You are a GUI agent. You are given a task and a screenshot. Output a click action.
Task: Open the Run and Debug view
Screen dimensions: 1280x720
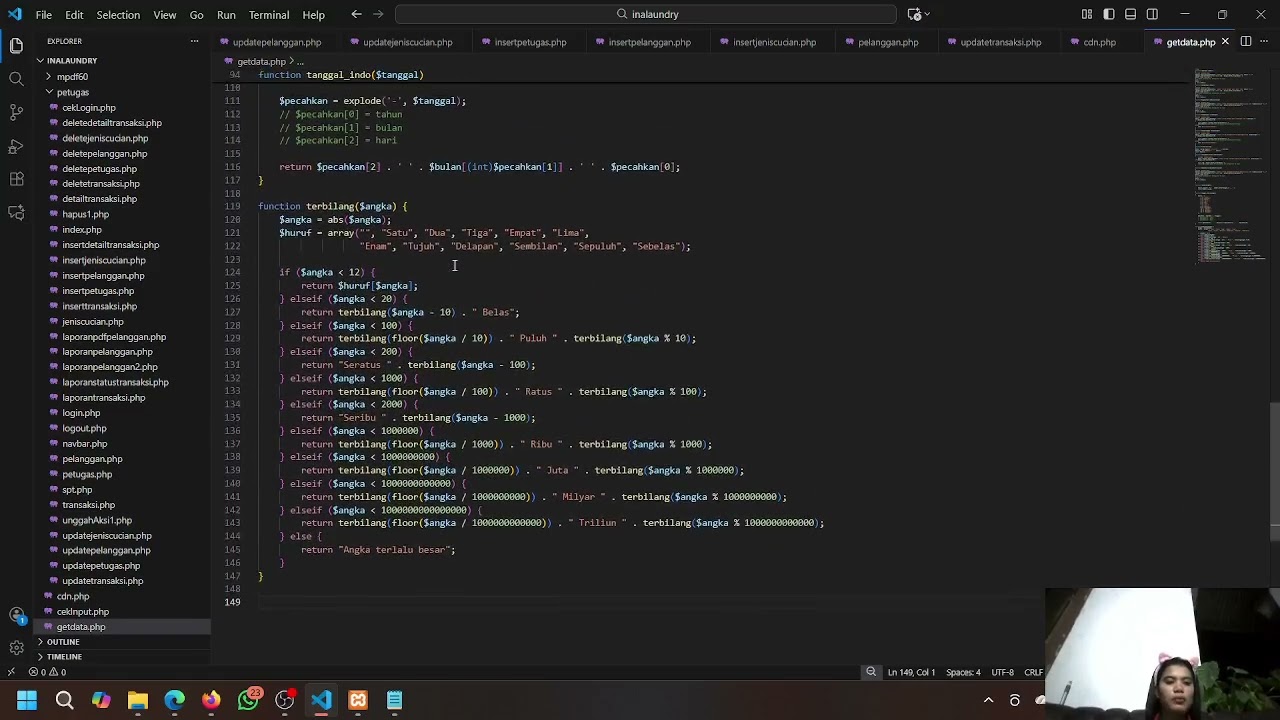tap(16, 146)
